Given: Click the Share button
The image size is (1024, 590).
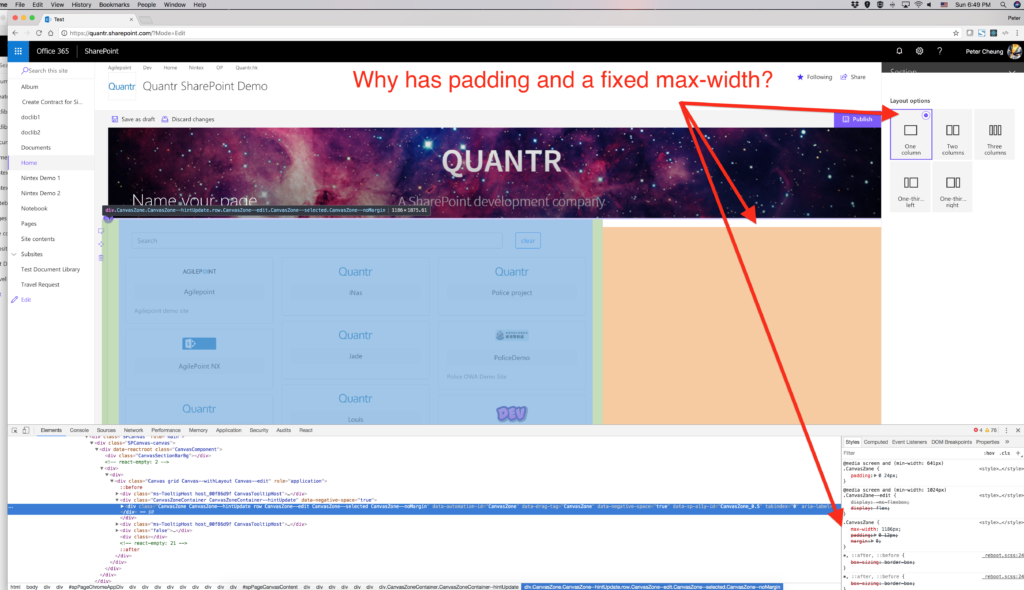Looking at the screenshot, I should click(x=853, y=77).
